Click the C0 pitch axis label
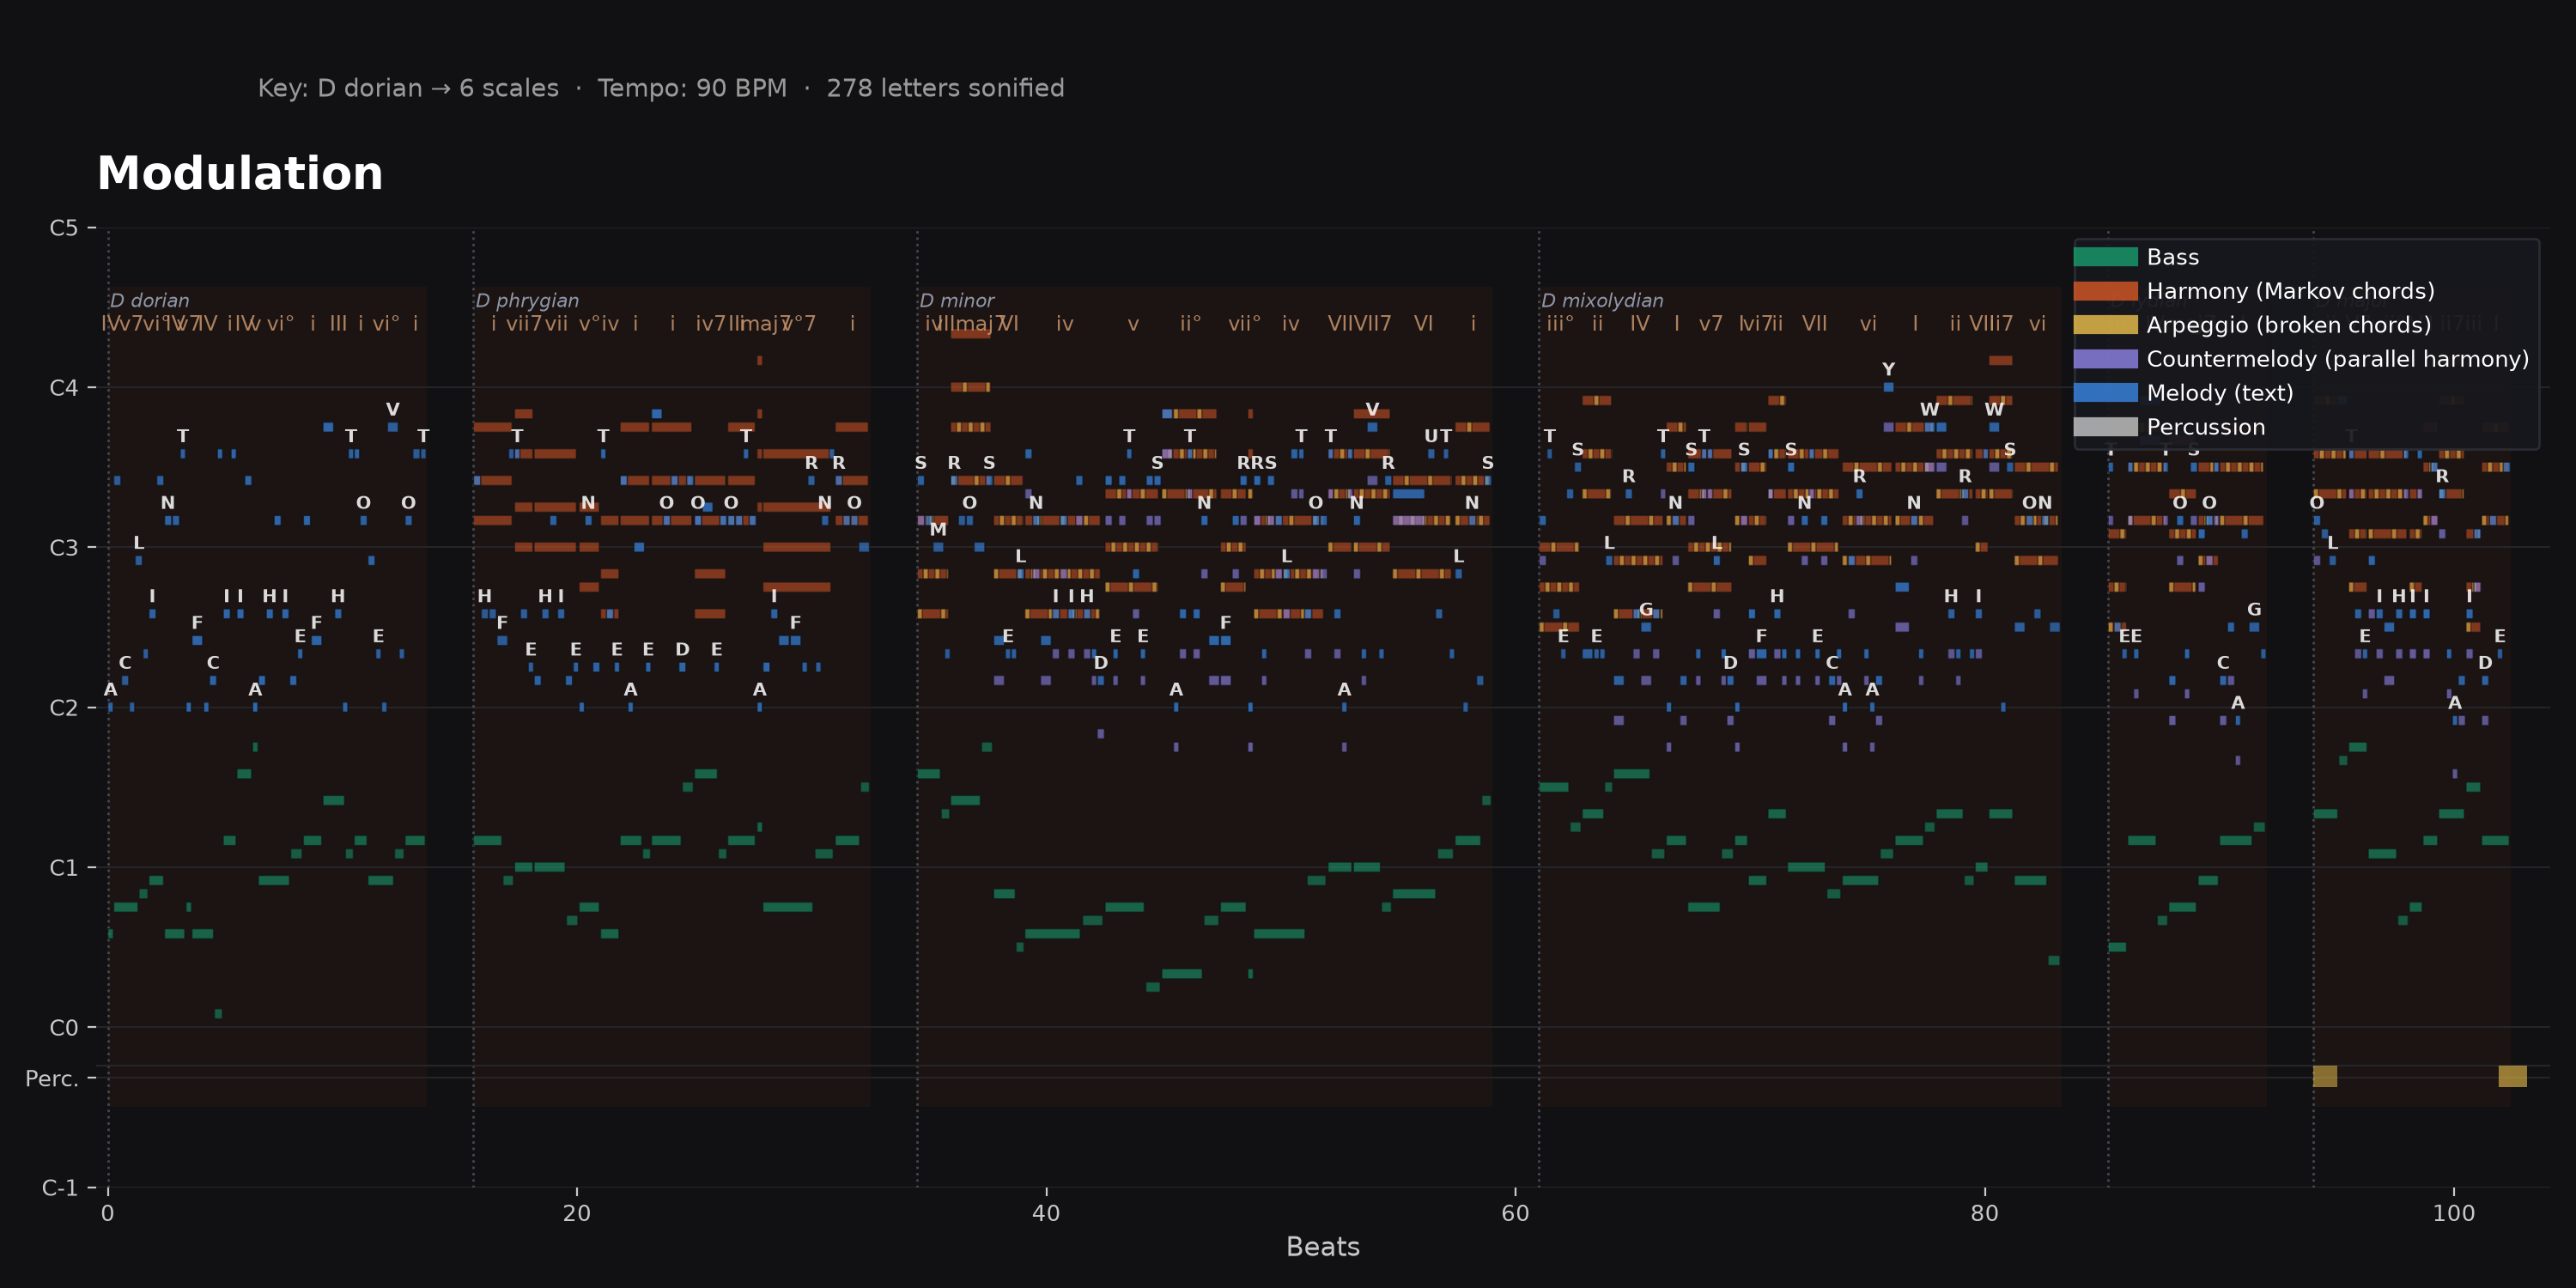The width and height of the screenshot is (2576, 1288). tap(64, 1028)
